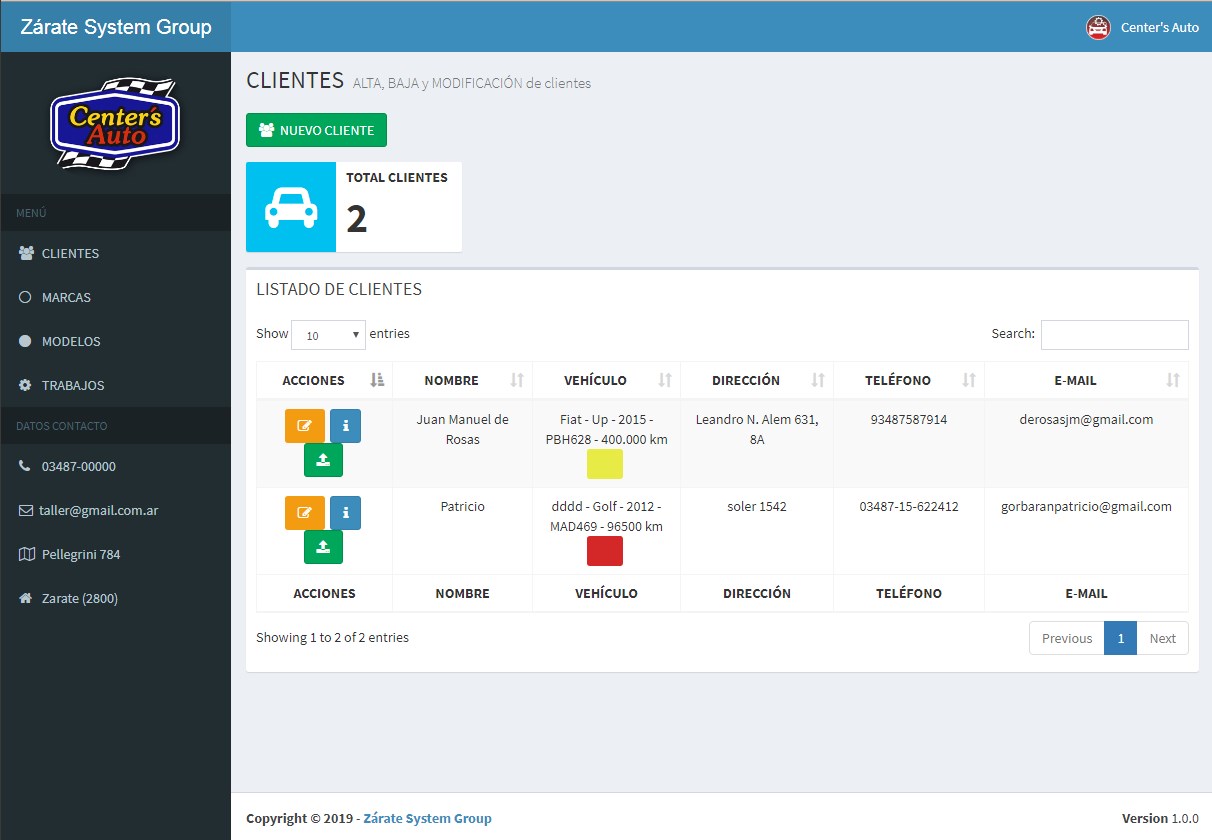The image size is (1212, 840).
Task: Click the green upload icon for Juan Manuel de Rosas
Action: (323, 460)
